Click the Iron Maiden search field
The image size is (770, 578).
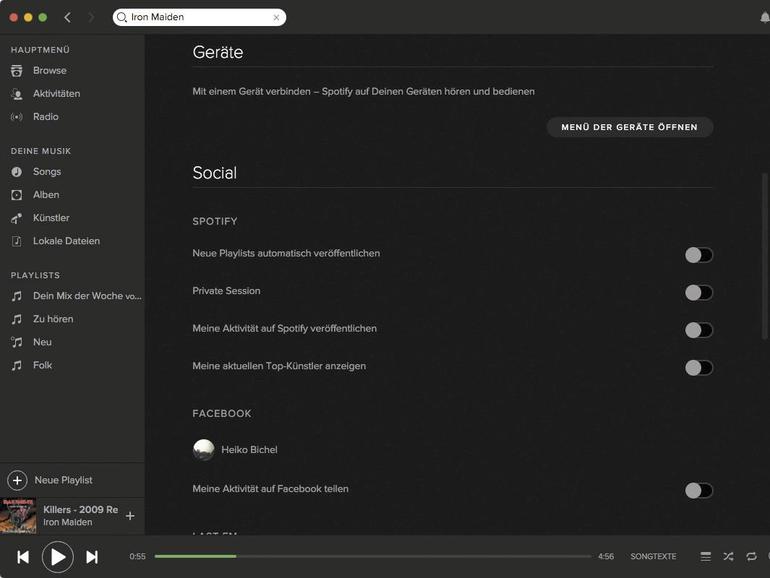pyautogui.click(x=199, y=18)
